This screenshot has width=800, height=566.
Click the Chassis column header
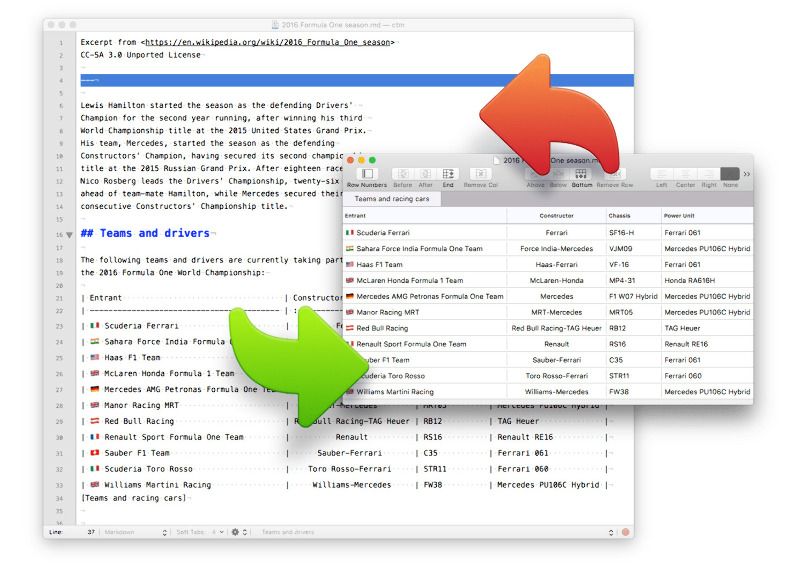pyautogui.click(x=634, y=216)
